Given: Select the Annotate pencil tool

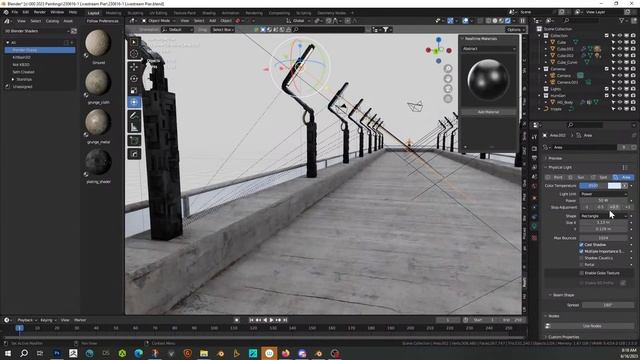Looking at the screenshot, I should [134, 116].
